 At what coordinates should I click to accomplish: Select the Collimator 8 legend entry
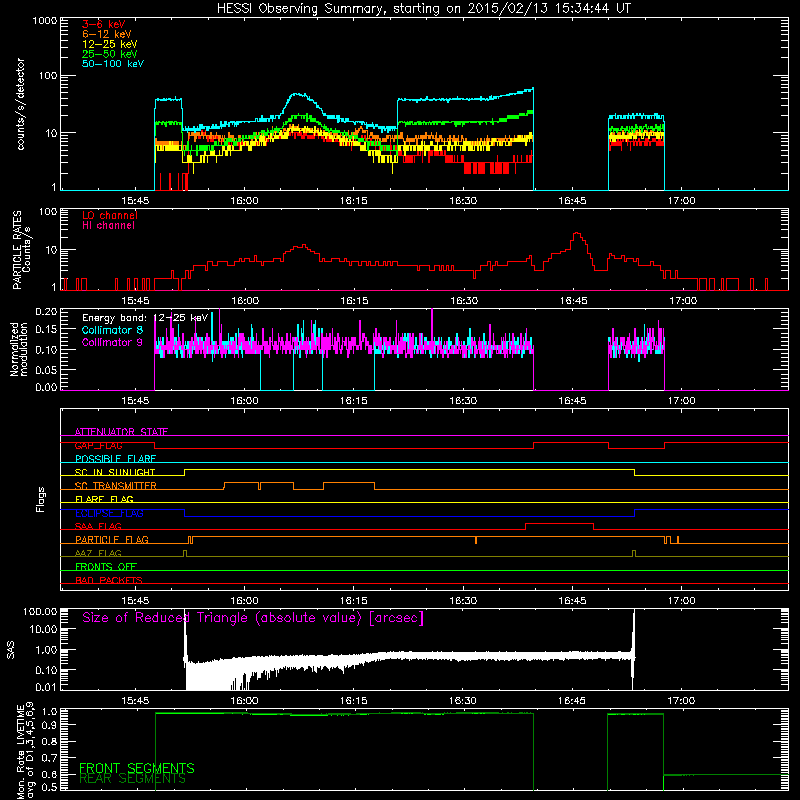pos(112,330)
